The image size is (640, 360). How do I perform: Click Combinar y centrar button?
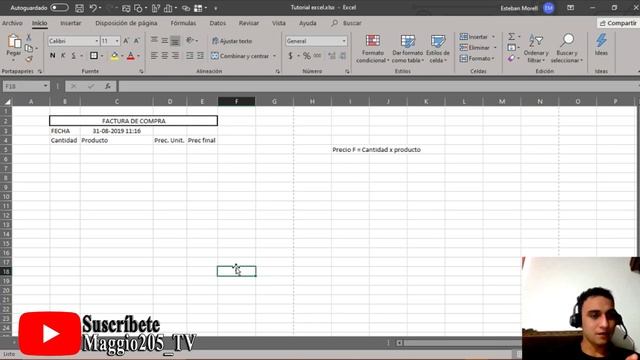pyautogui.click(x=240, y=56)
